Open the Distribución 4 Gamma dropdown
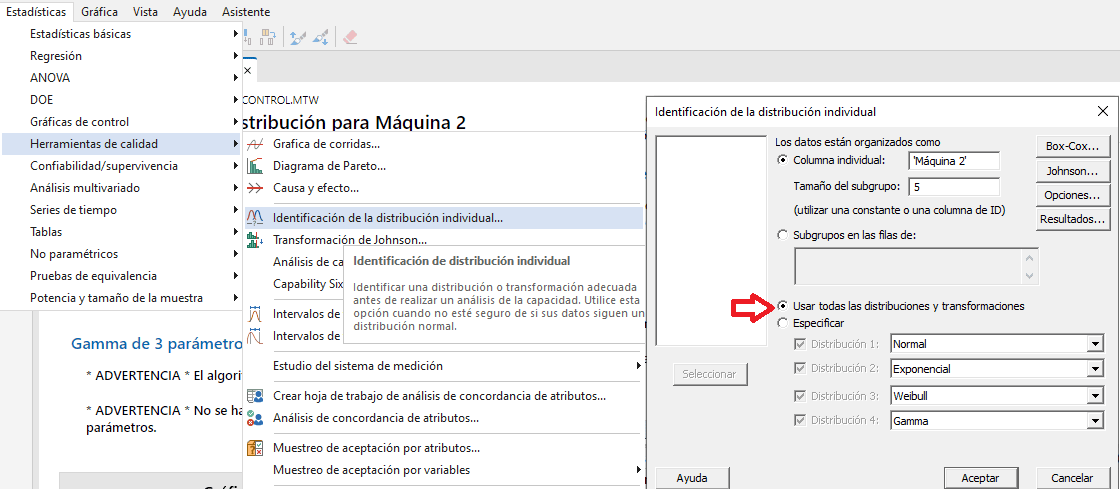 pos(1096,422)
